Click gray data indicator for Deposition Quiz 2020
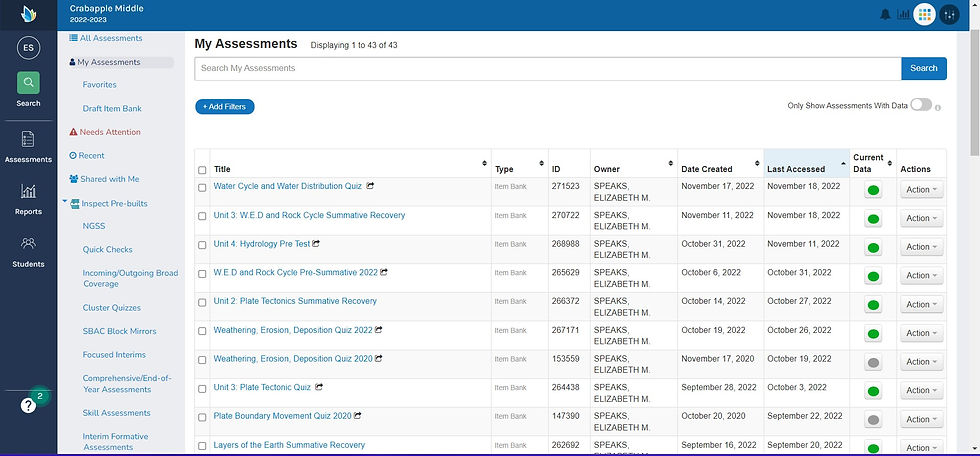Screen dimensions: 980x456 [873, 362]
